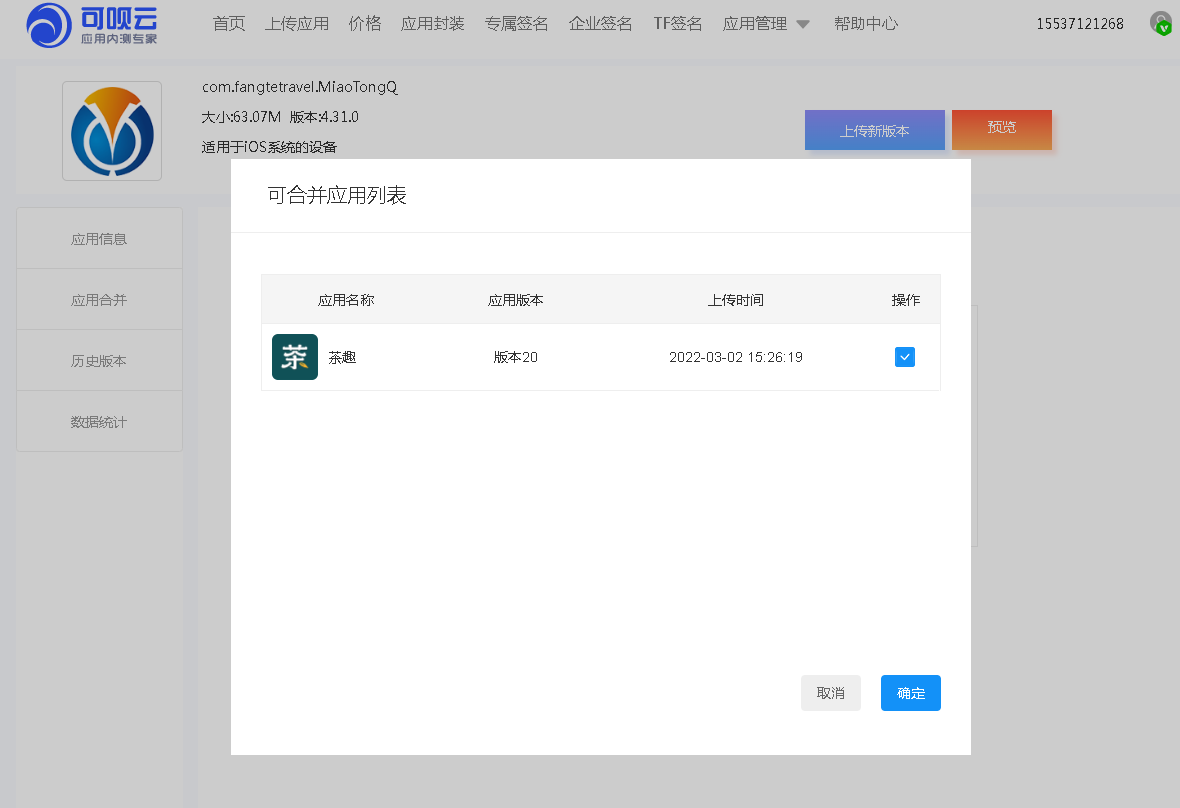
Task: Confirm the merge with the 确定 button
Action: tap(910, 693)
